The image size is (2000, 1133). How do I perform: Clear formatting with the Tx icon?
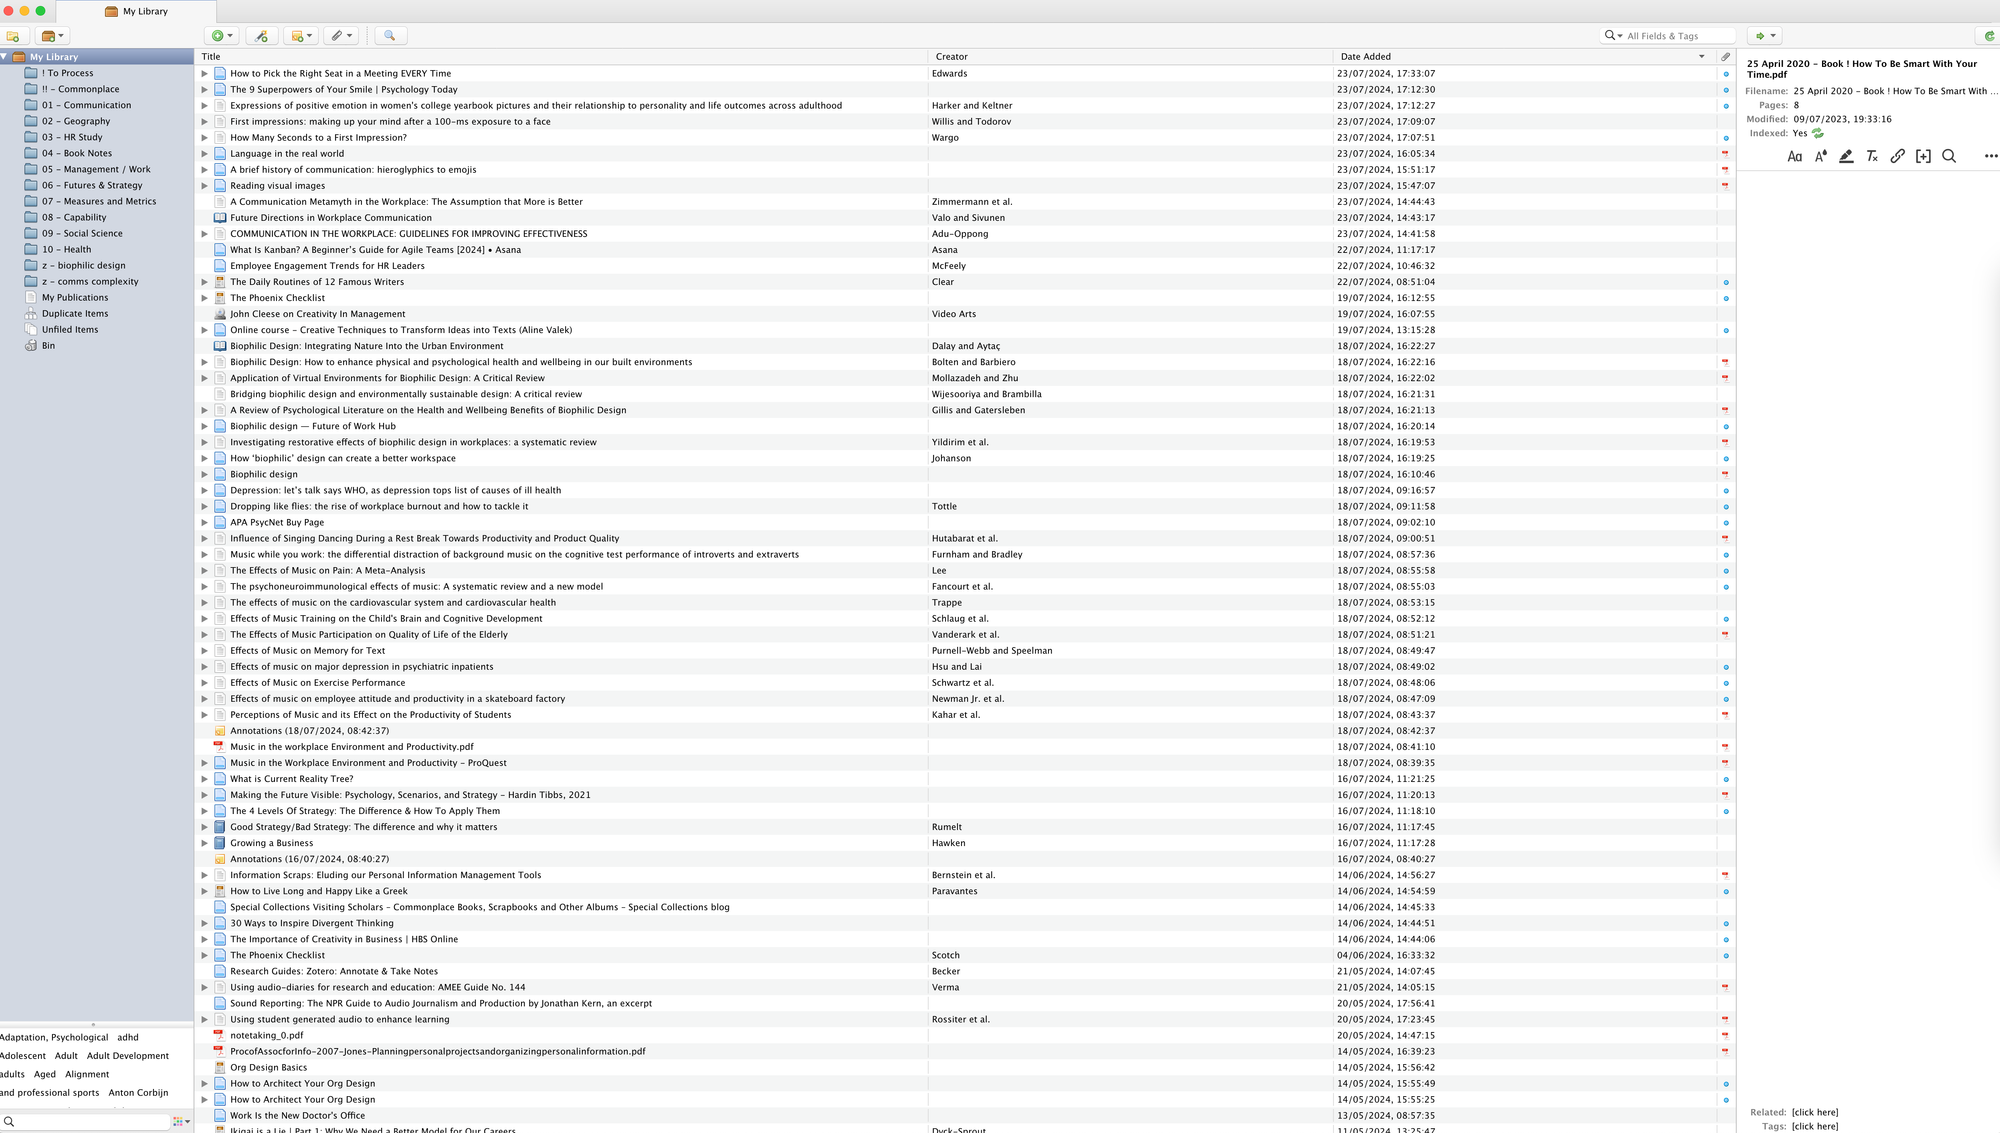[x=1871, y=156]
